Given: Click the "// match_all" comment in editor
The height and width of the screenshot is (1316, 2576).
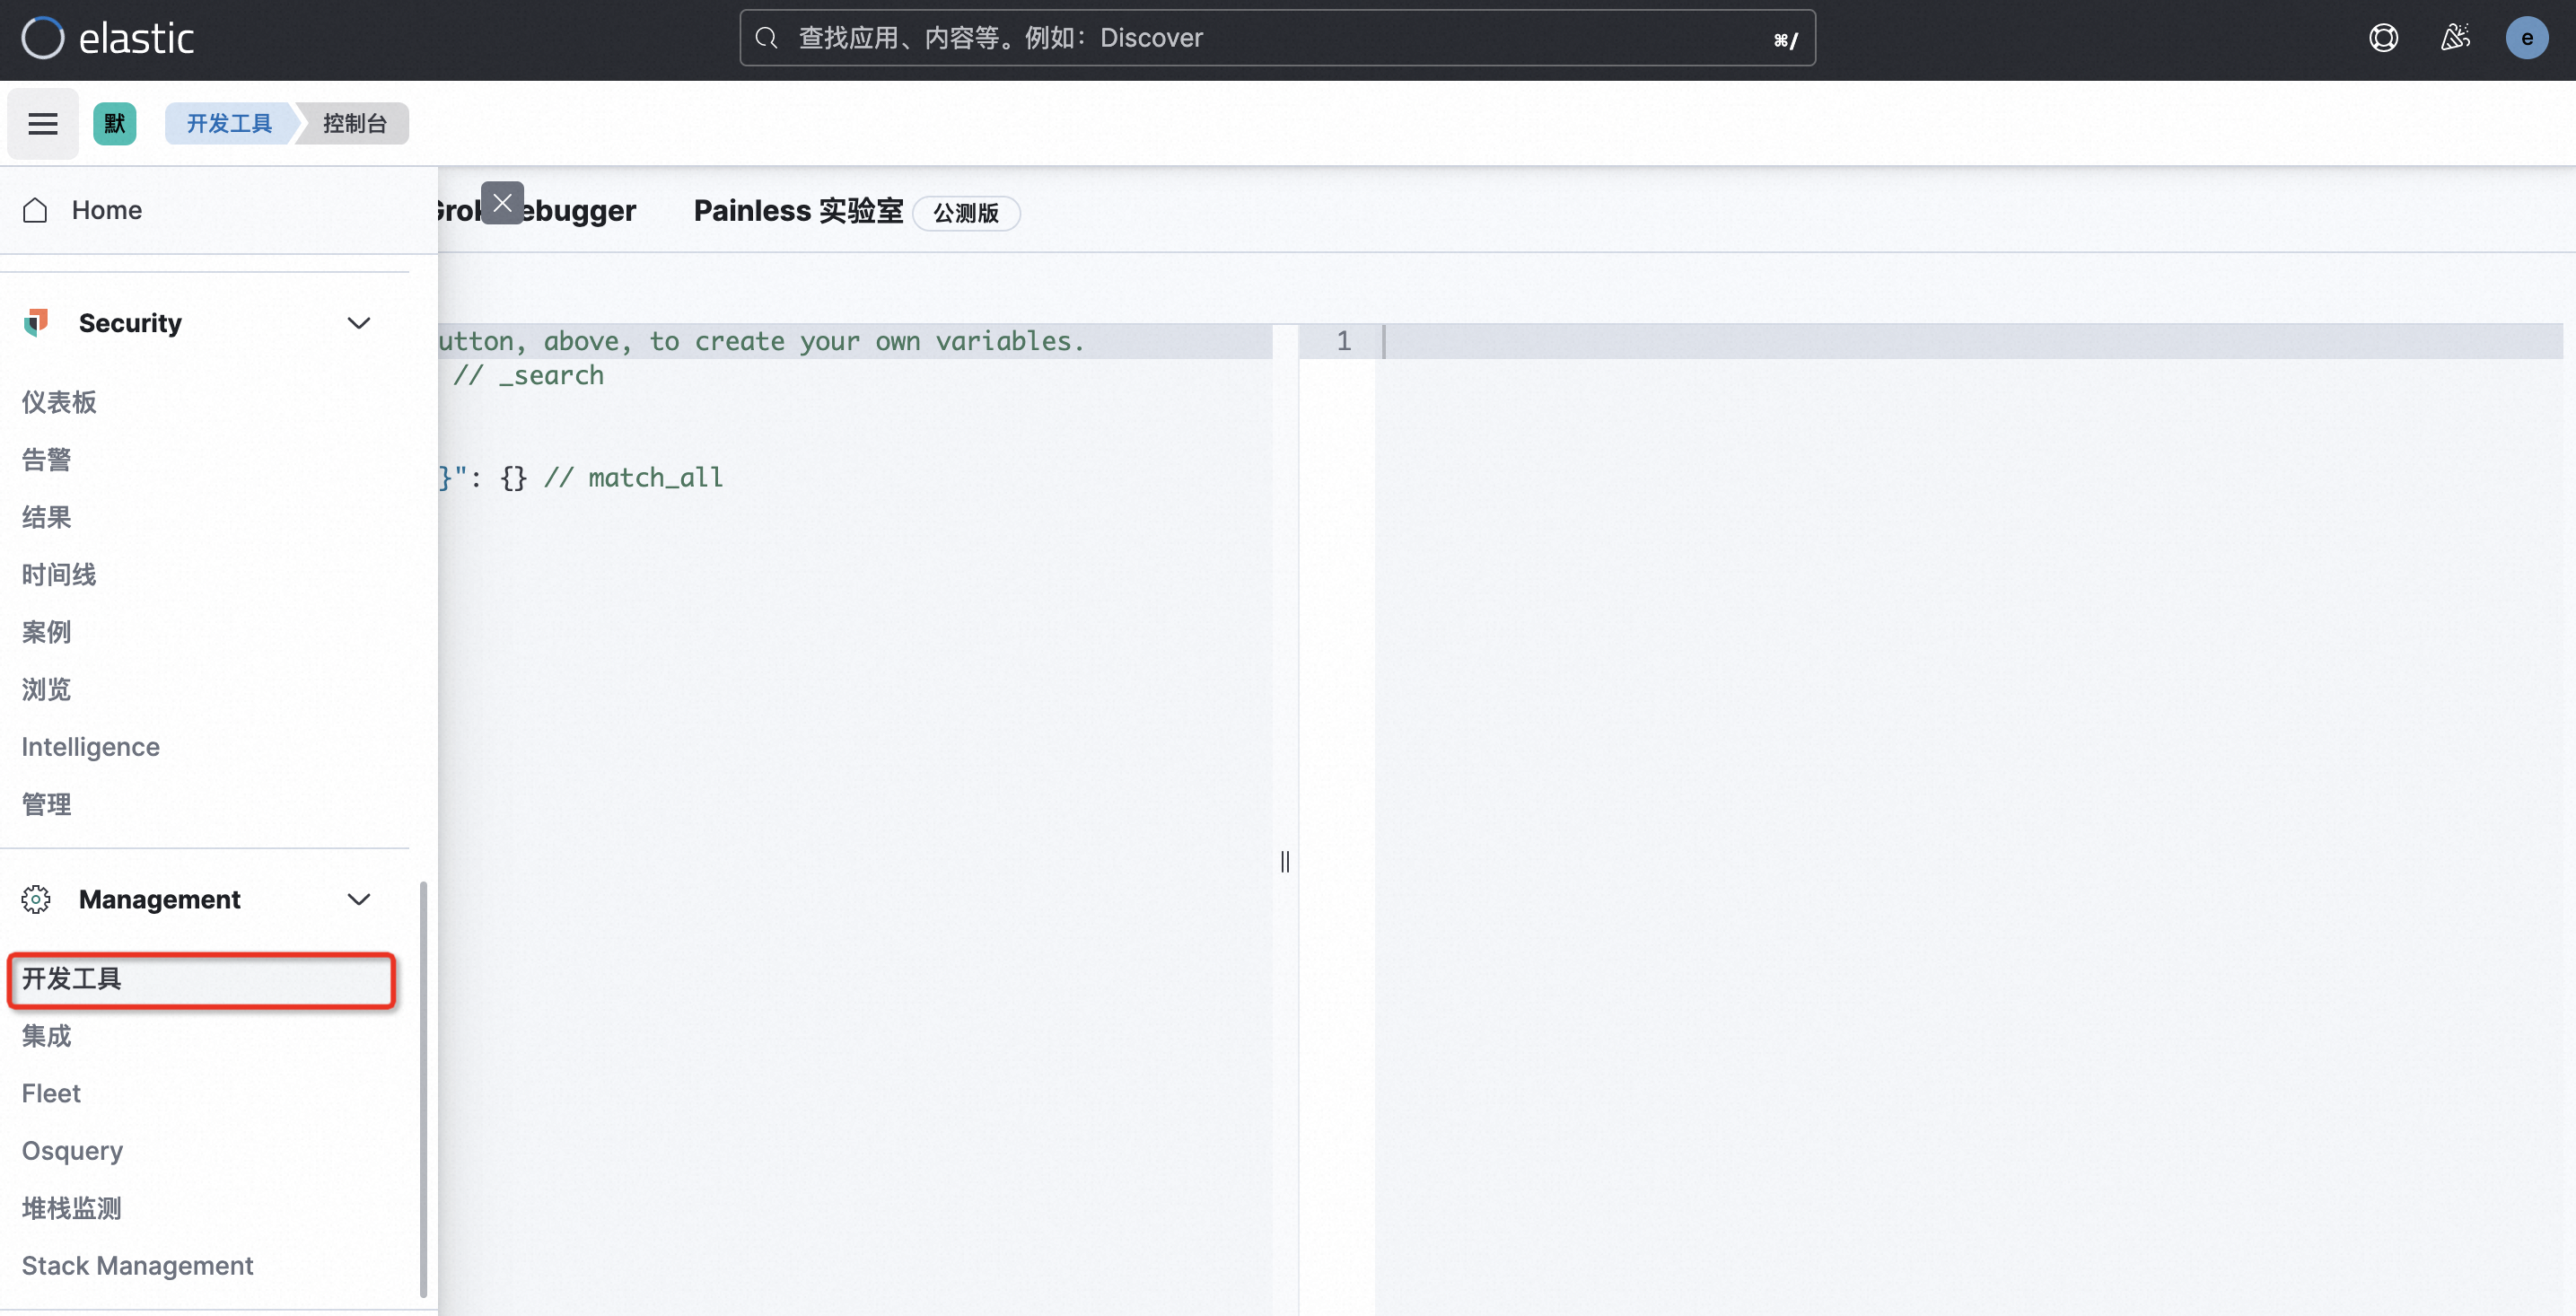Looking at the screenshot, I should click(634, 478).
